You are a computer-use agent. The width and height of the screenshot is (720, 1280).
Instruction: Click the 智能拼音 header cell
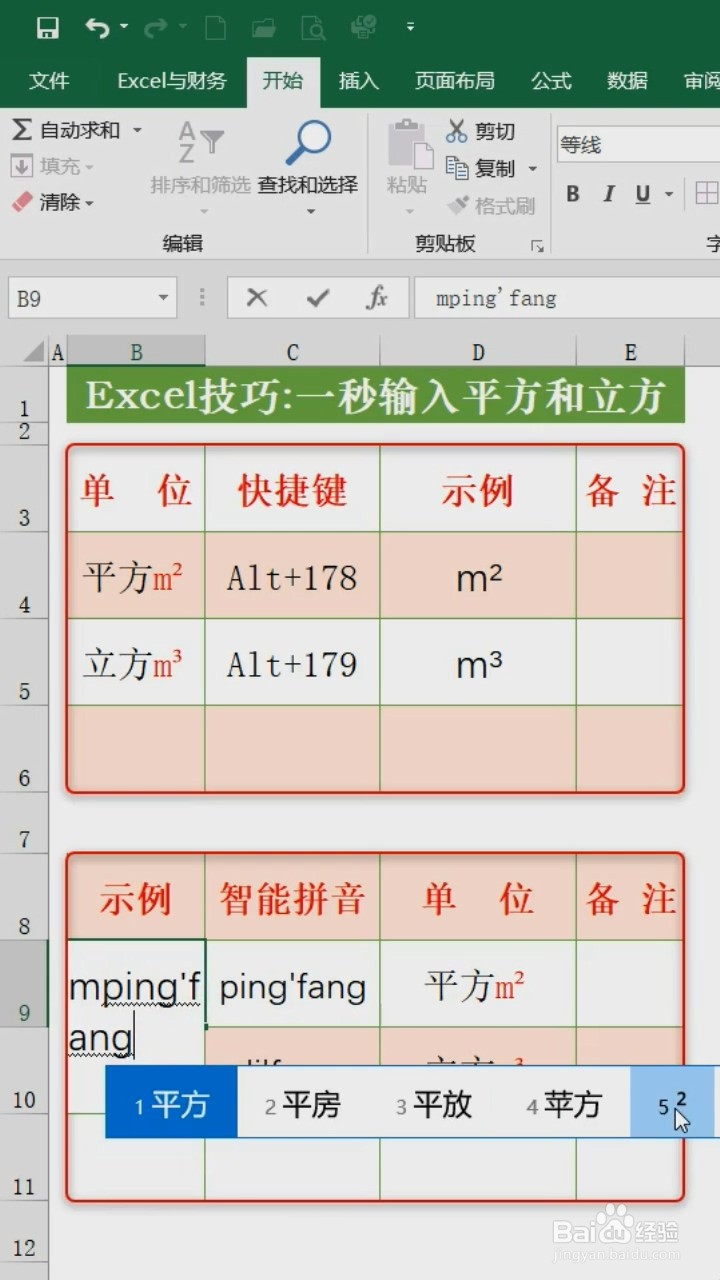point(292,898)
